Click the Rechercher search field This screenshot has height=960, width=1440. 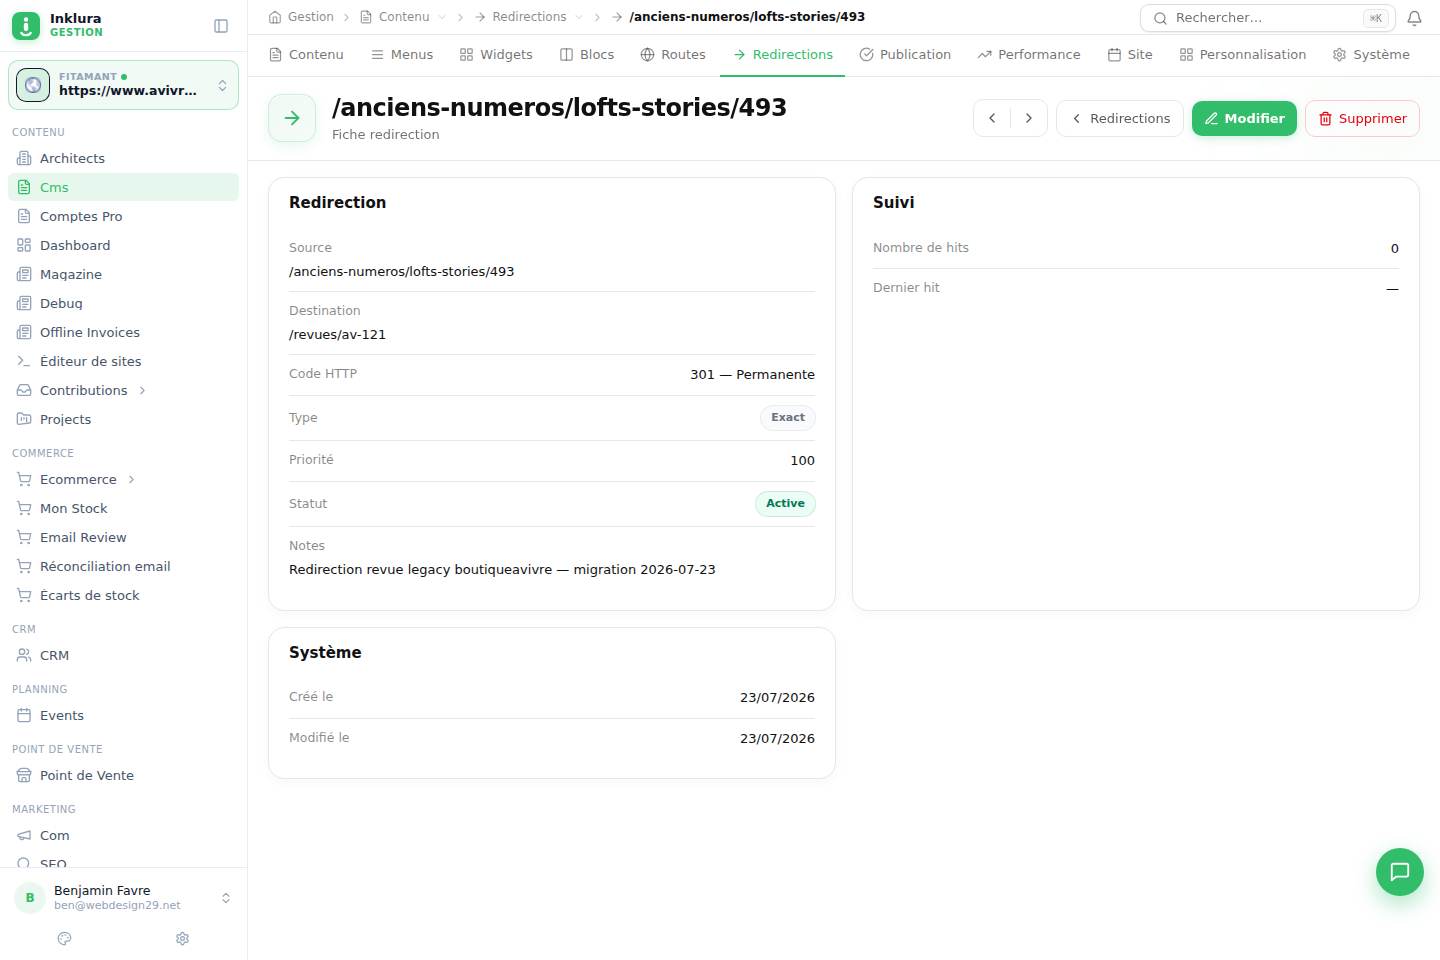1266,18
